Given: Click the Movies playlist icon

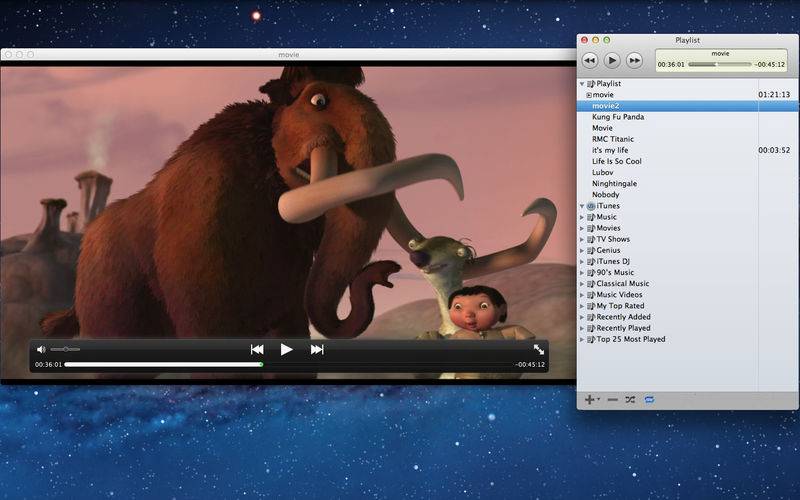Looking at the screenshot, I should tap(591, 229).
